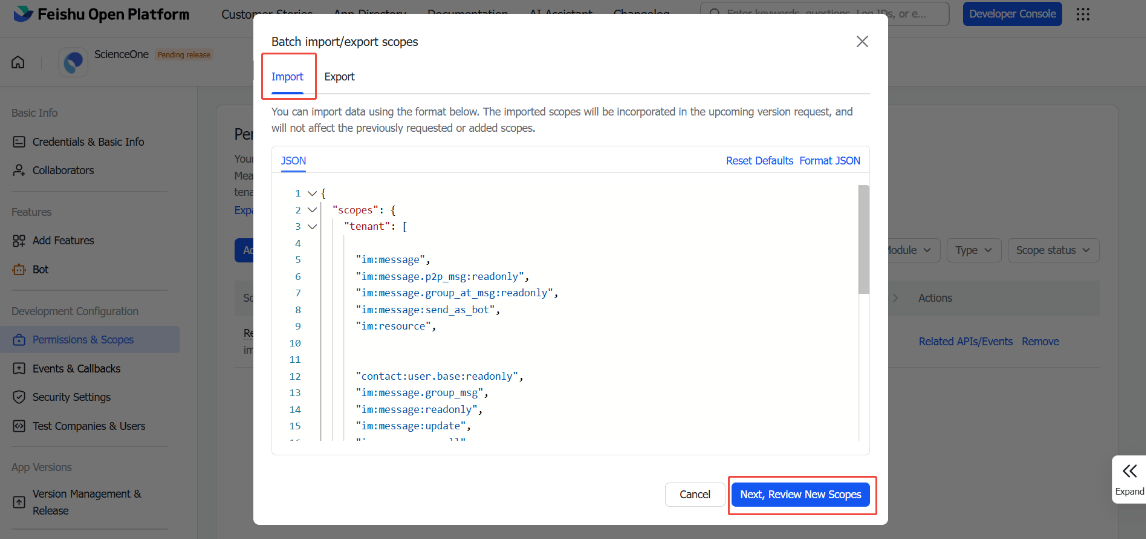Click the Events & Callbacks icon

19,369
